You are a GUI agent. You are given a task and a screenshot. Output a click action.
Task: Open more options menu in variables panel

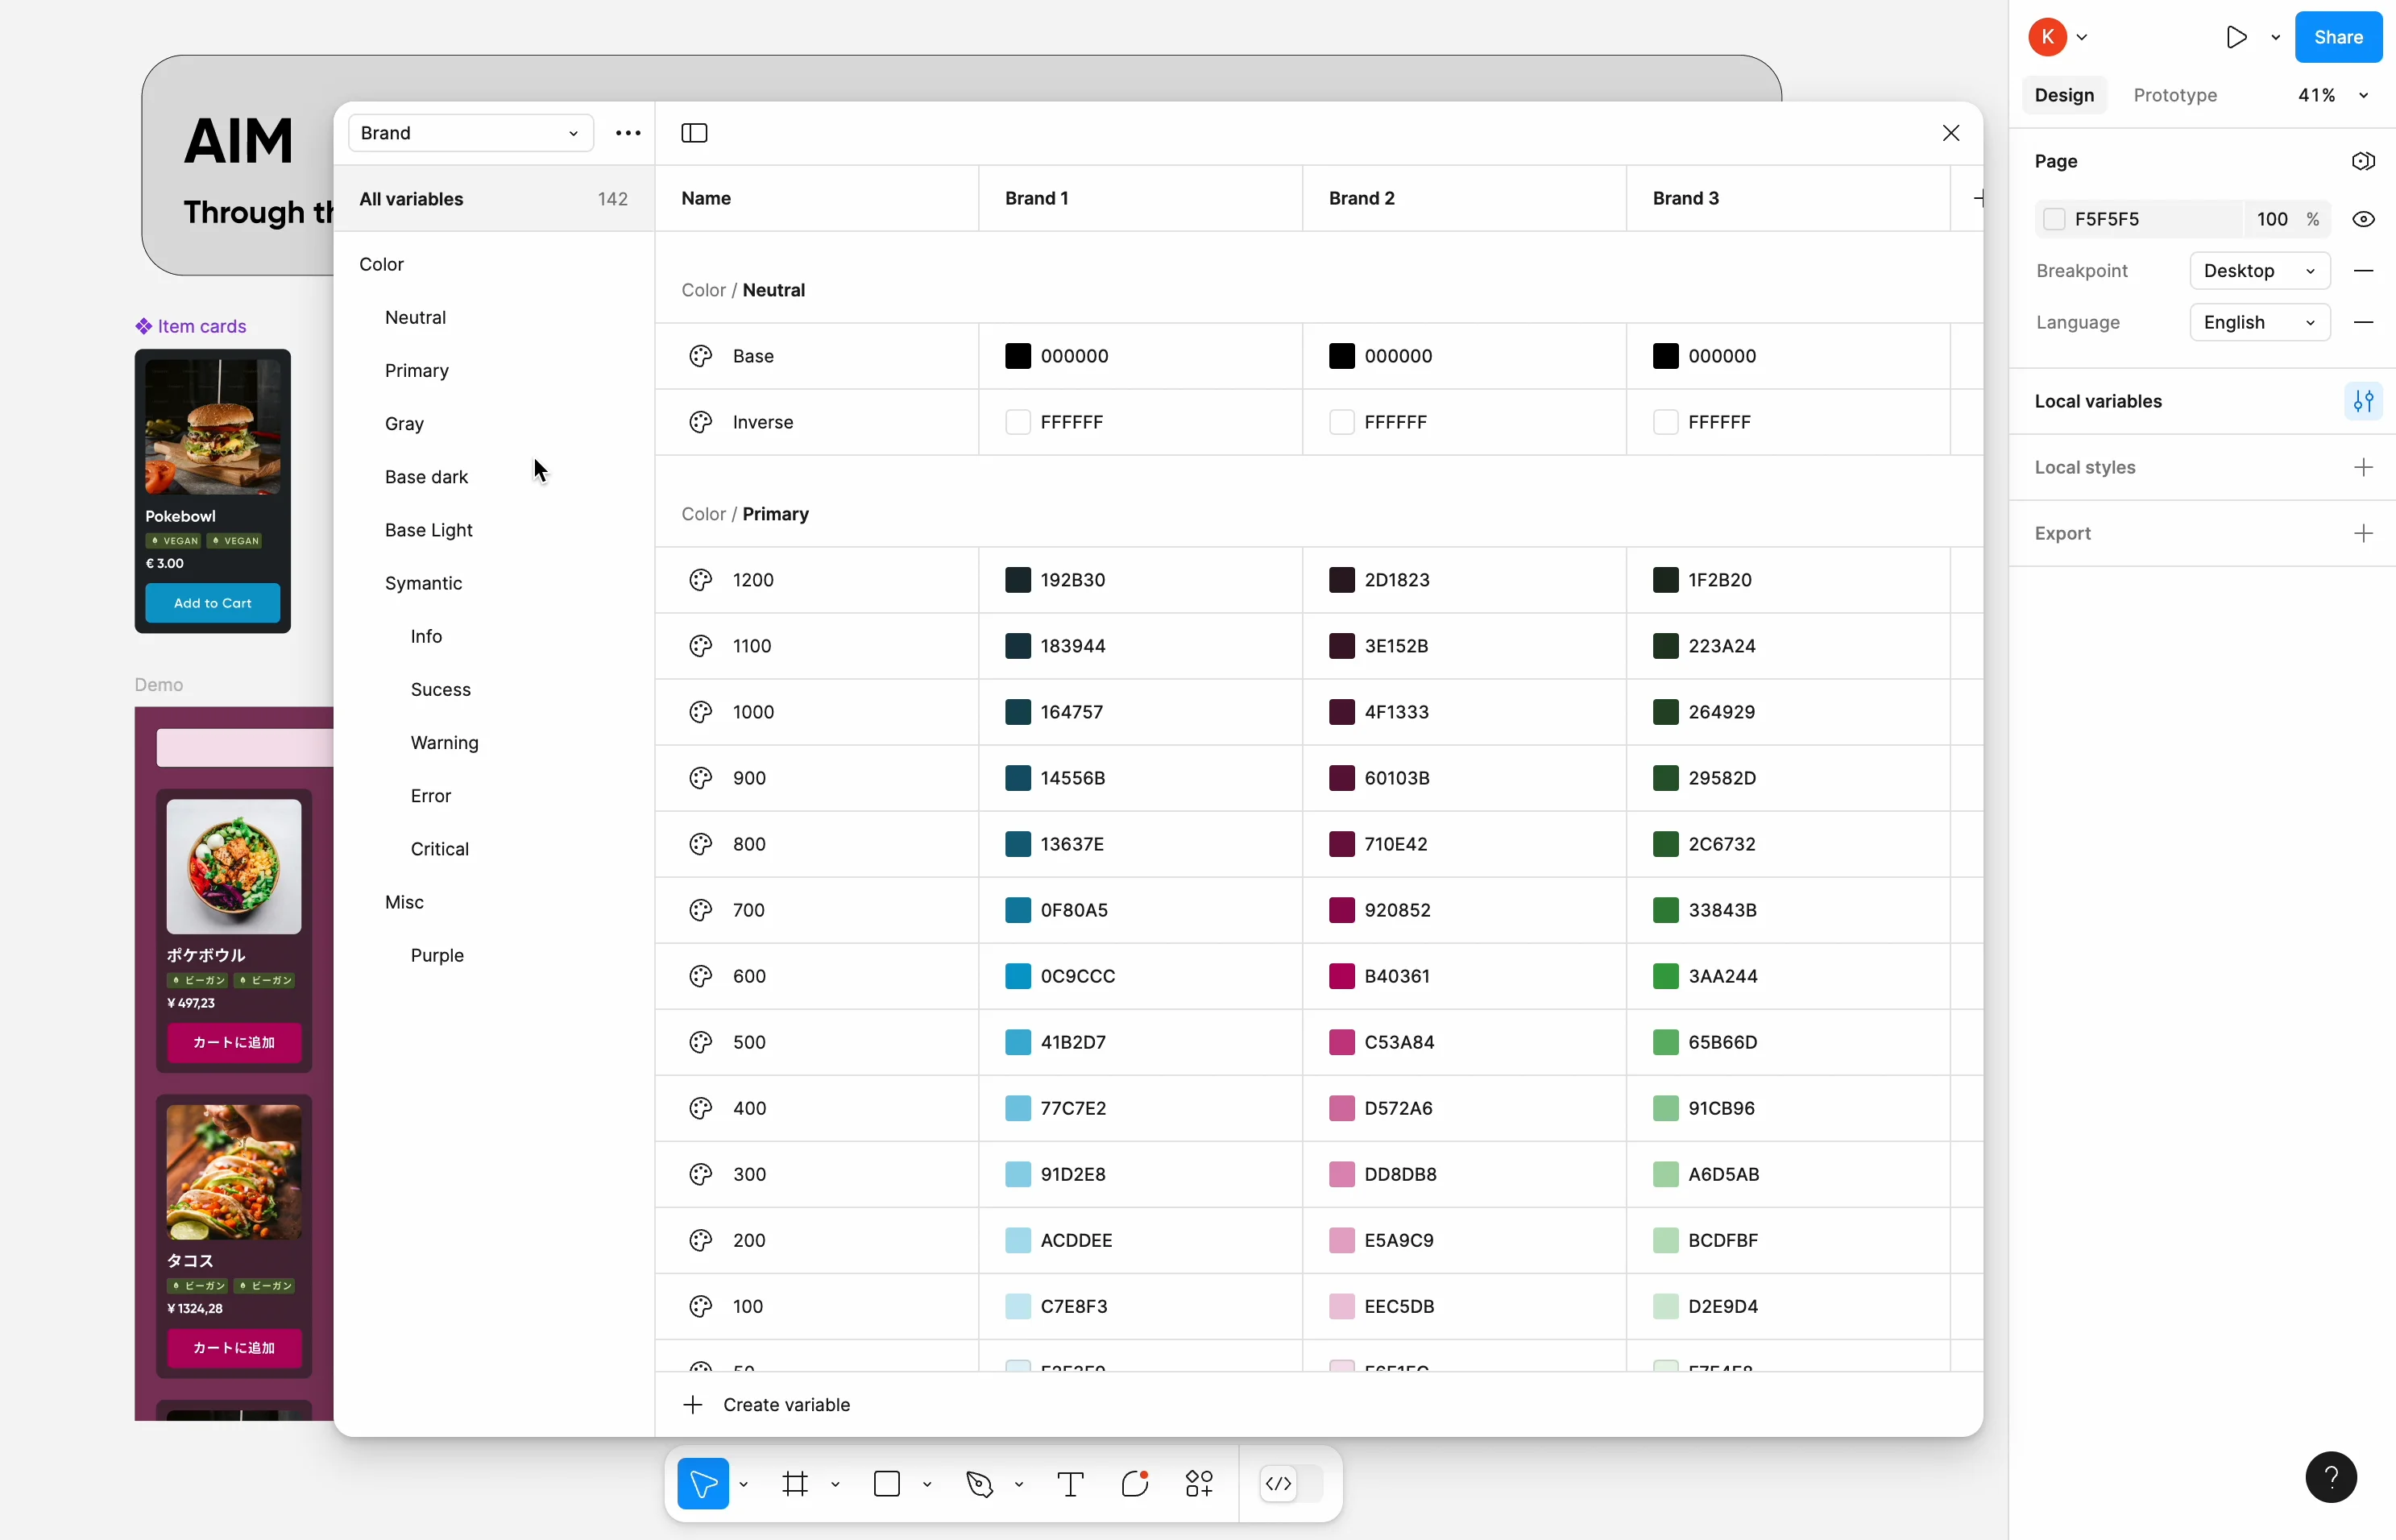tap(627, 133)
